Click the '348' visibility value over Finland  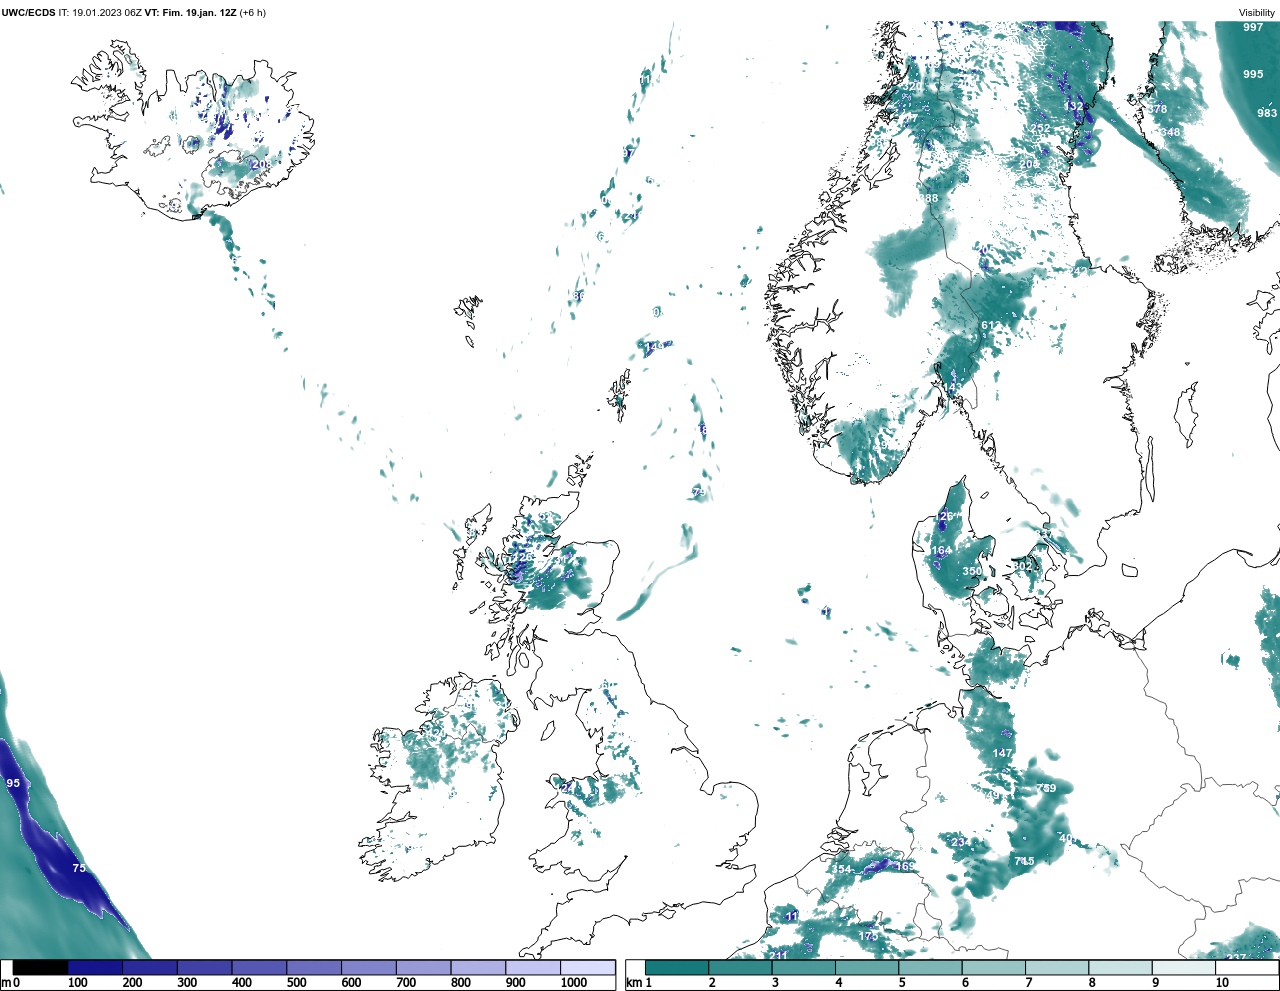[1170, 132]
